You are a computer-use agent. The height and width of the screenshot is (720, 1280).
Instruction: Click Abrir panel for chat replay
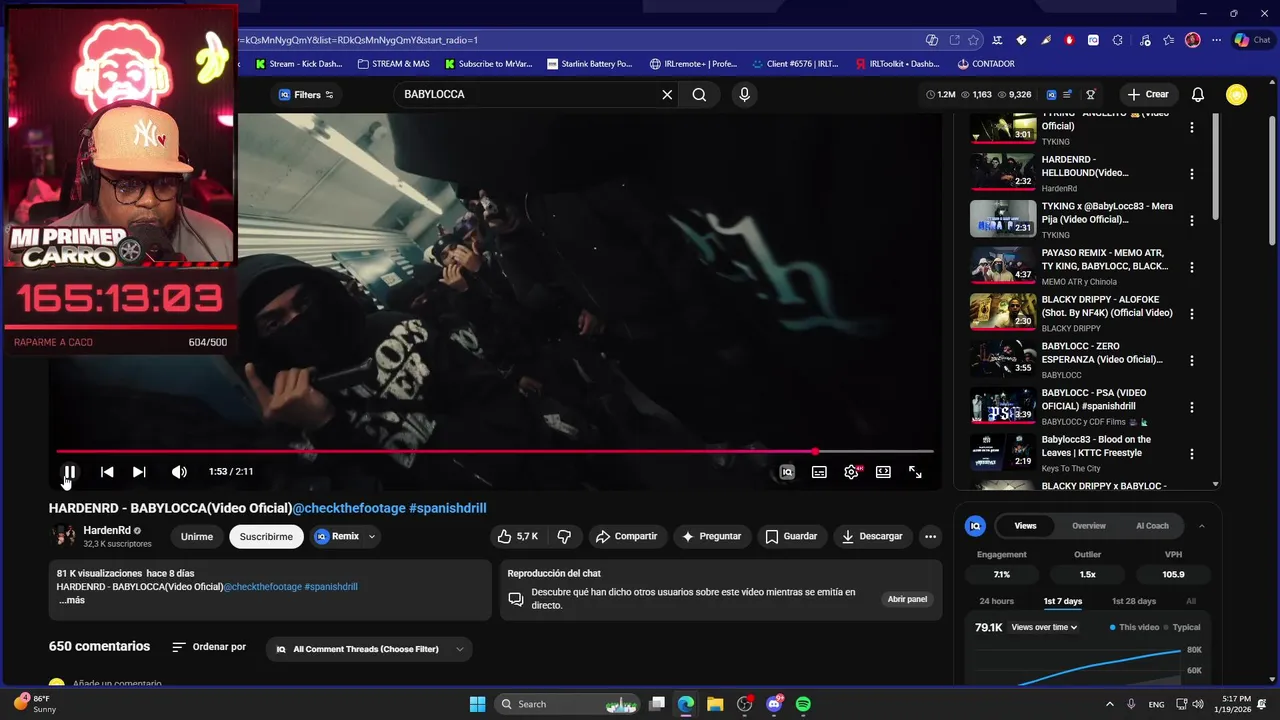[907, 599]
